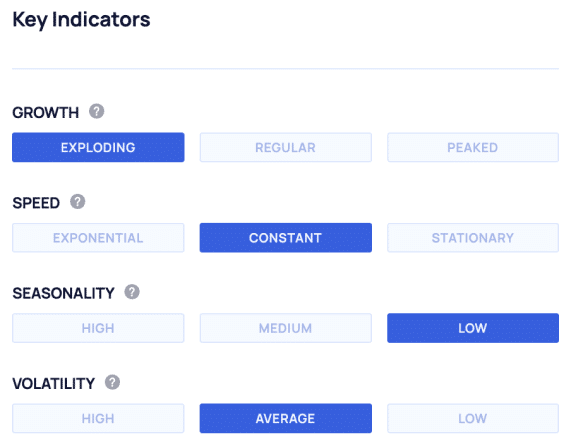Select the Exploding growth option
Viewport: 571px width, 447px height.
pyautogui.click(x=98, y=147)
